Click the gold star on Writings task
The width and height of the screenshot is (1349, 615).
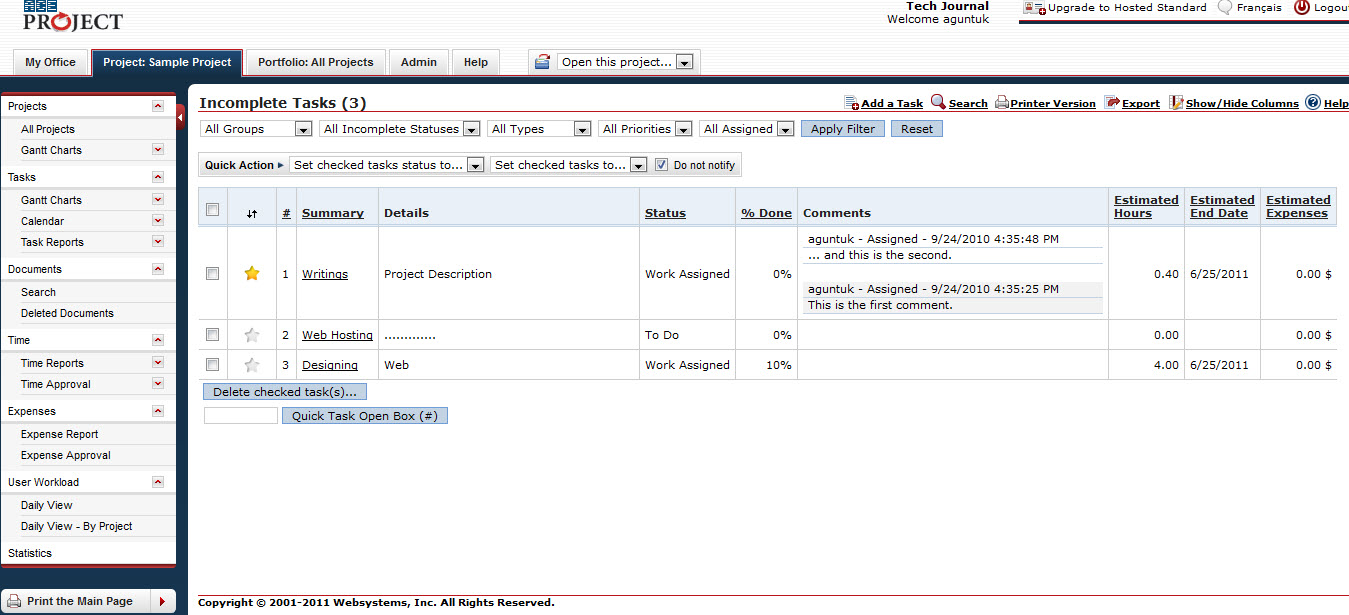pos(252,274)
